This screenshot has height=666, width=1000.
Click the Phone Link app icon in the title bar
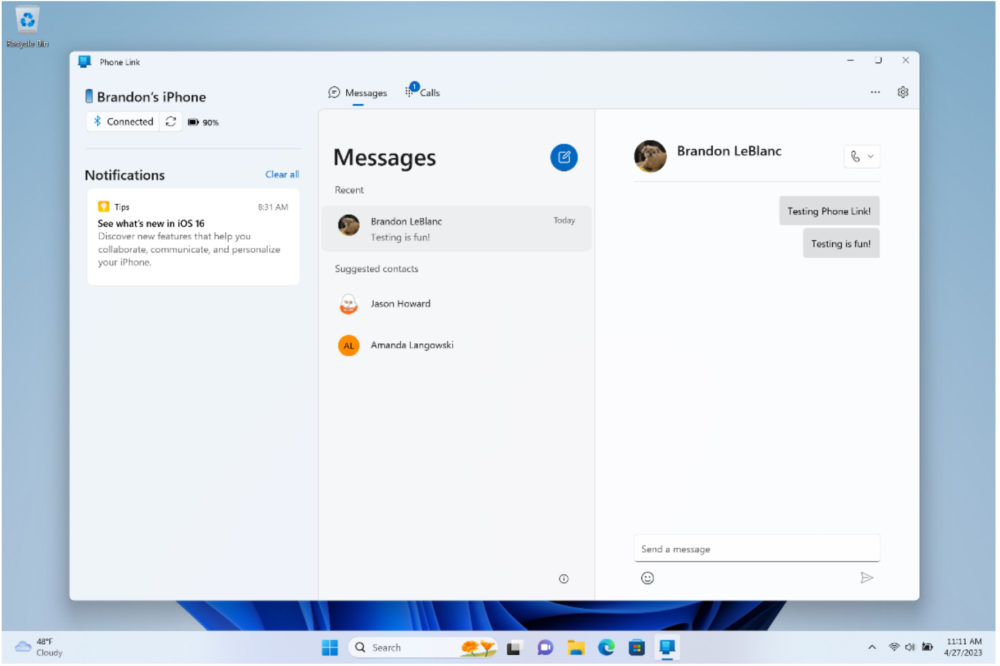tap(84, 62)
